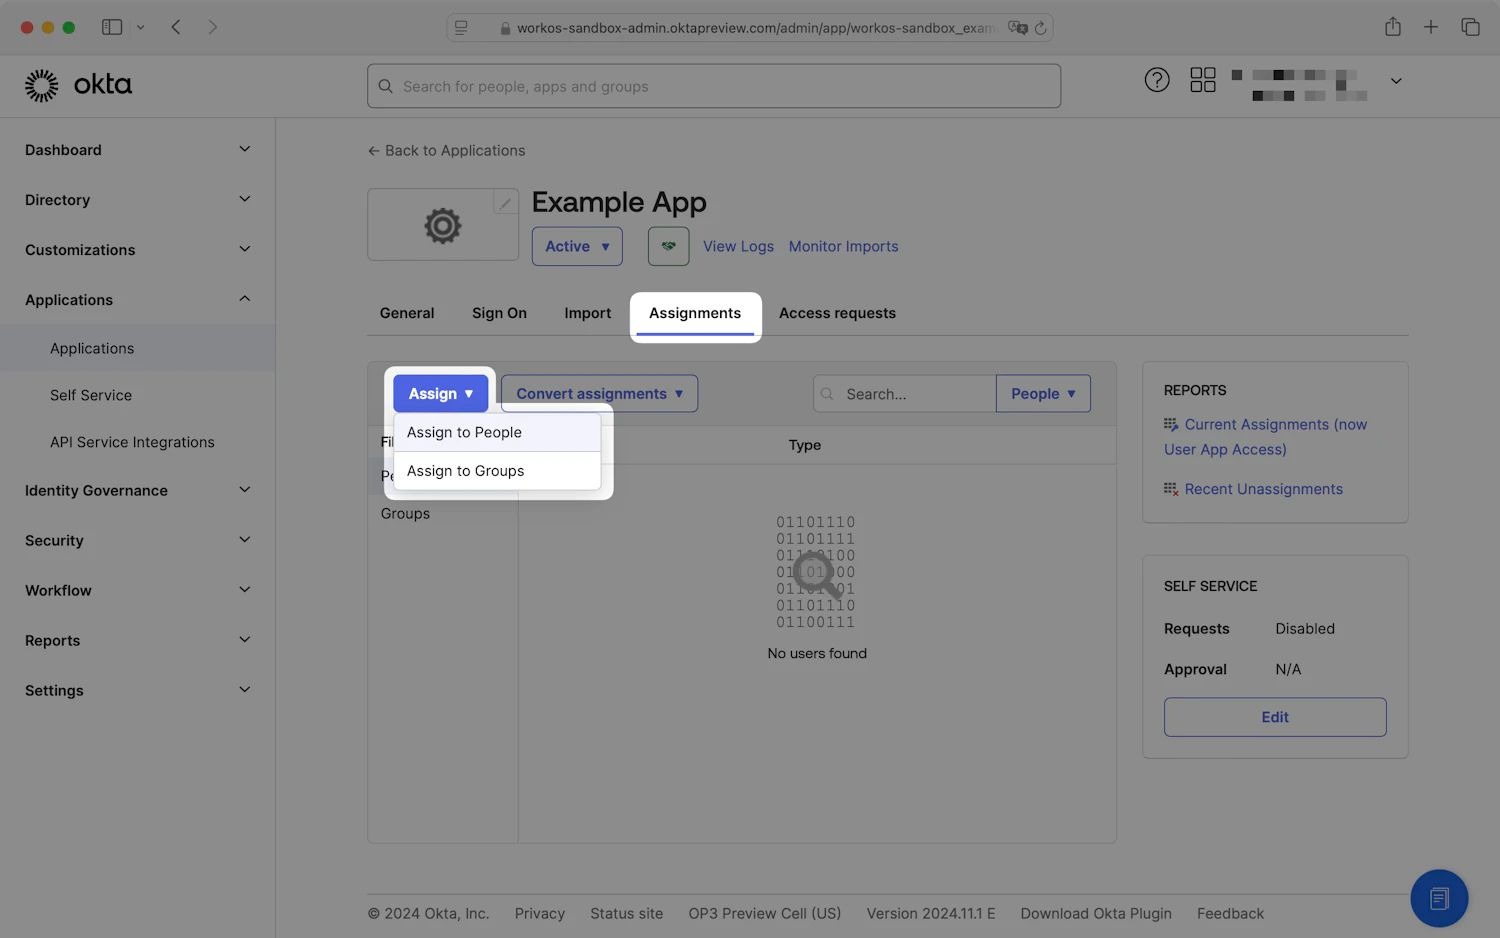The height and width of the screenshot is (938, 1500).
Task: Open the Convert assignments dropdown
Action: pos(599,394)
